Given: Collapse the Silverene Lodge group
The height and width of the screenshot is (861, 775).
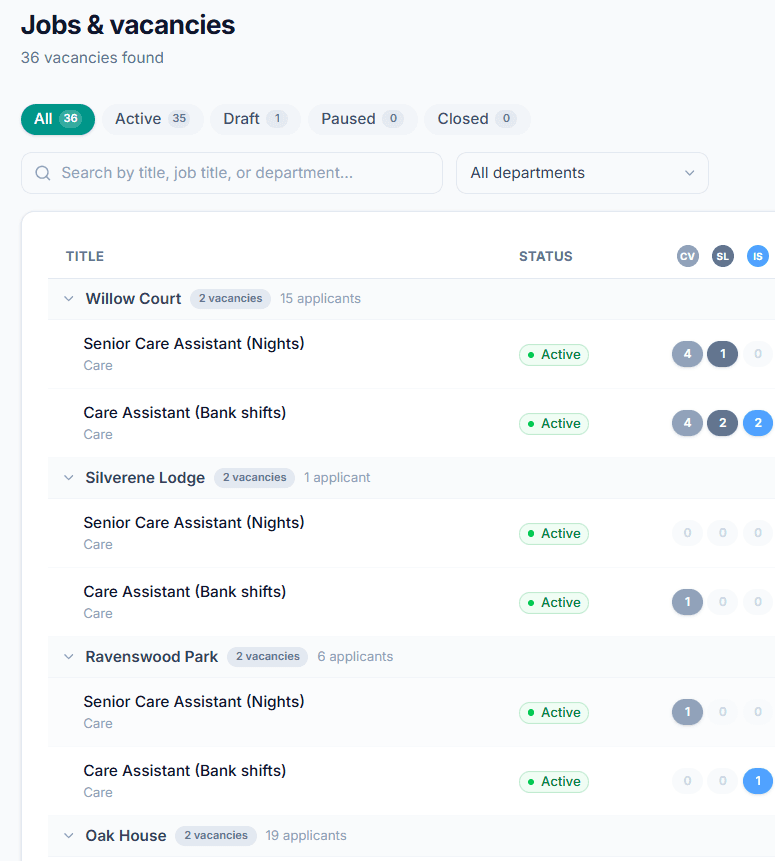Looking at the screenshot, I should point(68,477).
